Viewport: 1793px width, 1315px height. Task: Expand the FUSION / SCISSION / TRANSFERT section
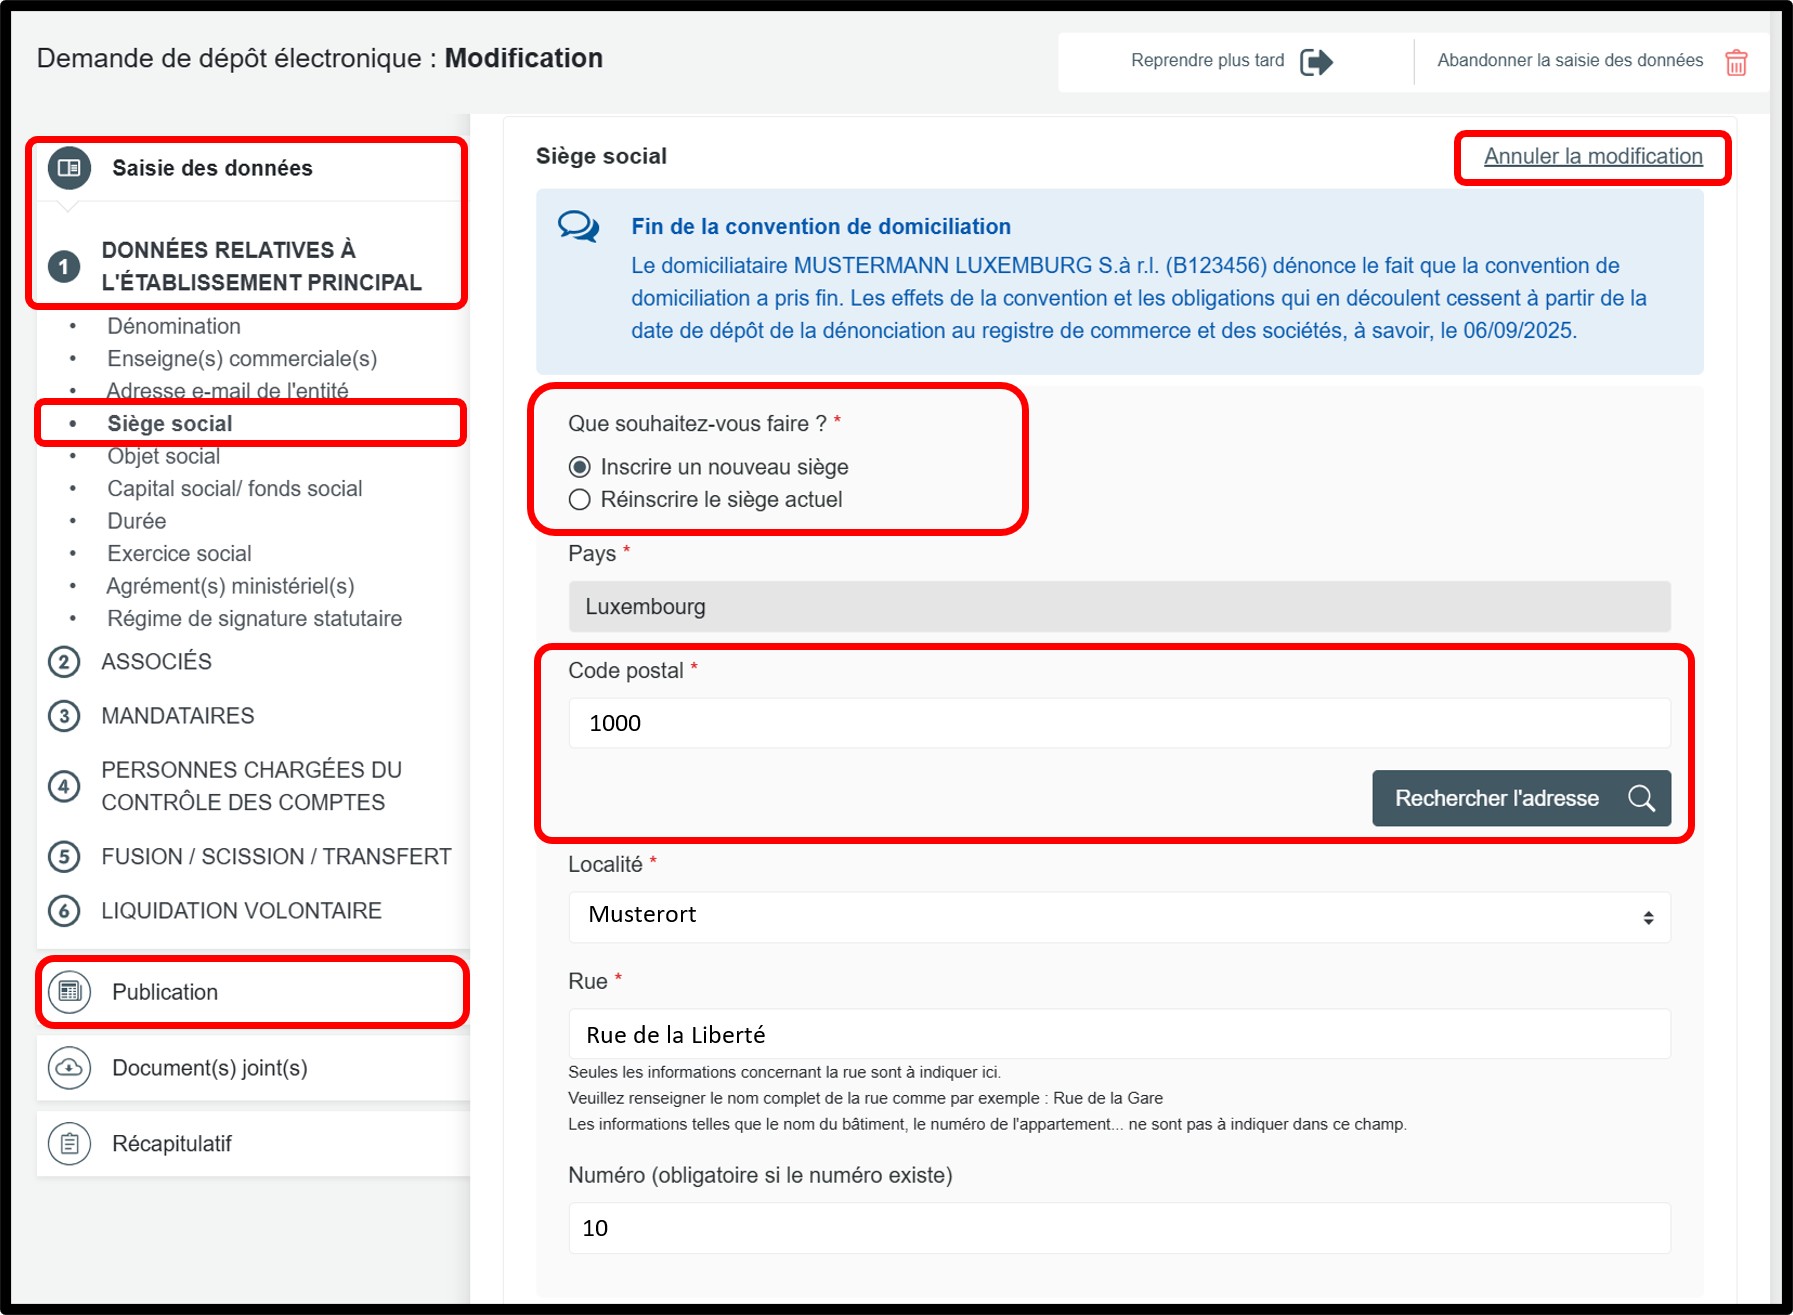tap(276, 857)
